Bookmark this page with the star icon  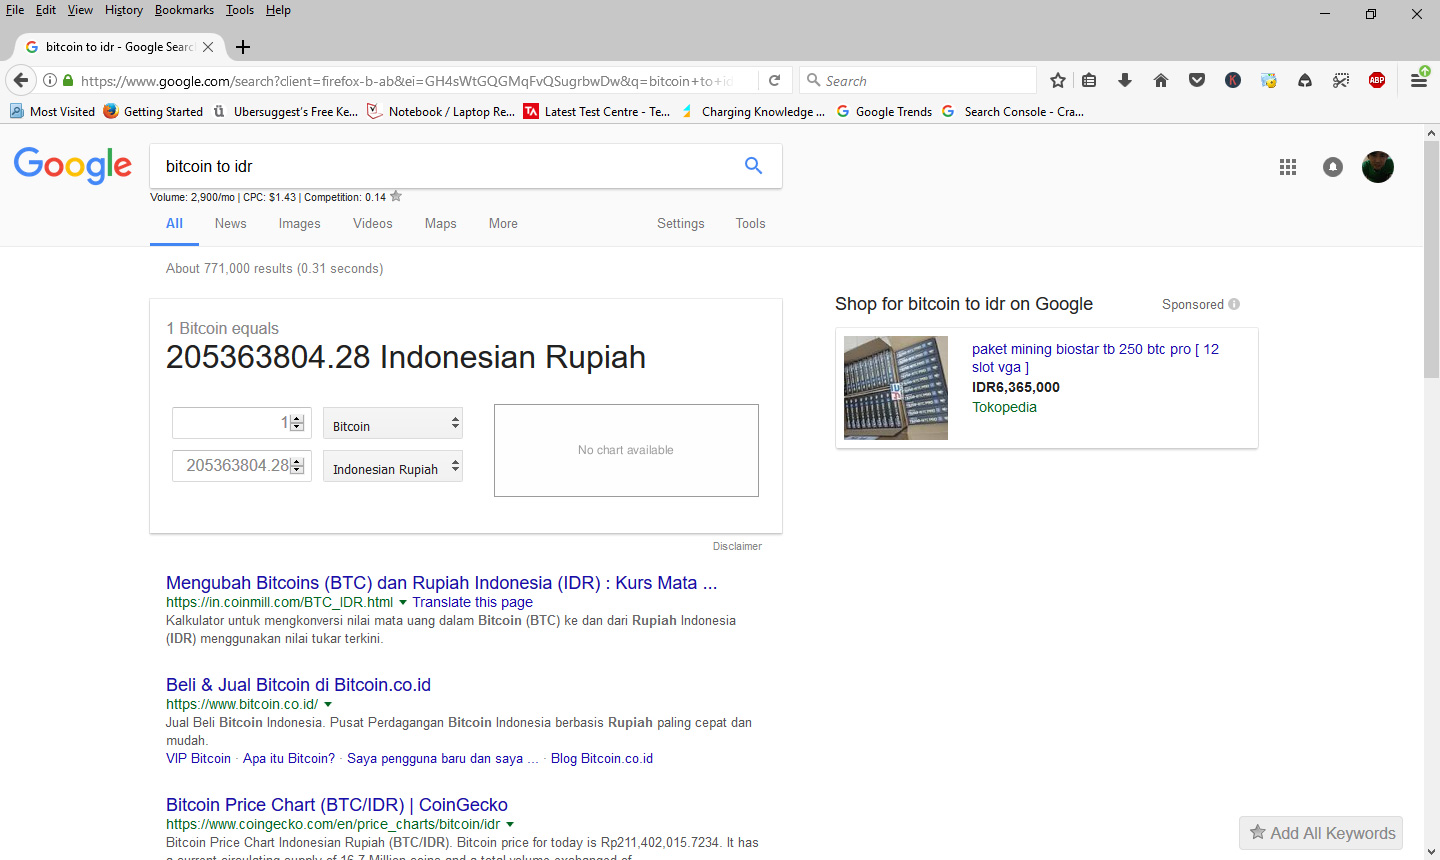pos(1058,80)
